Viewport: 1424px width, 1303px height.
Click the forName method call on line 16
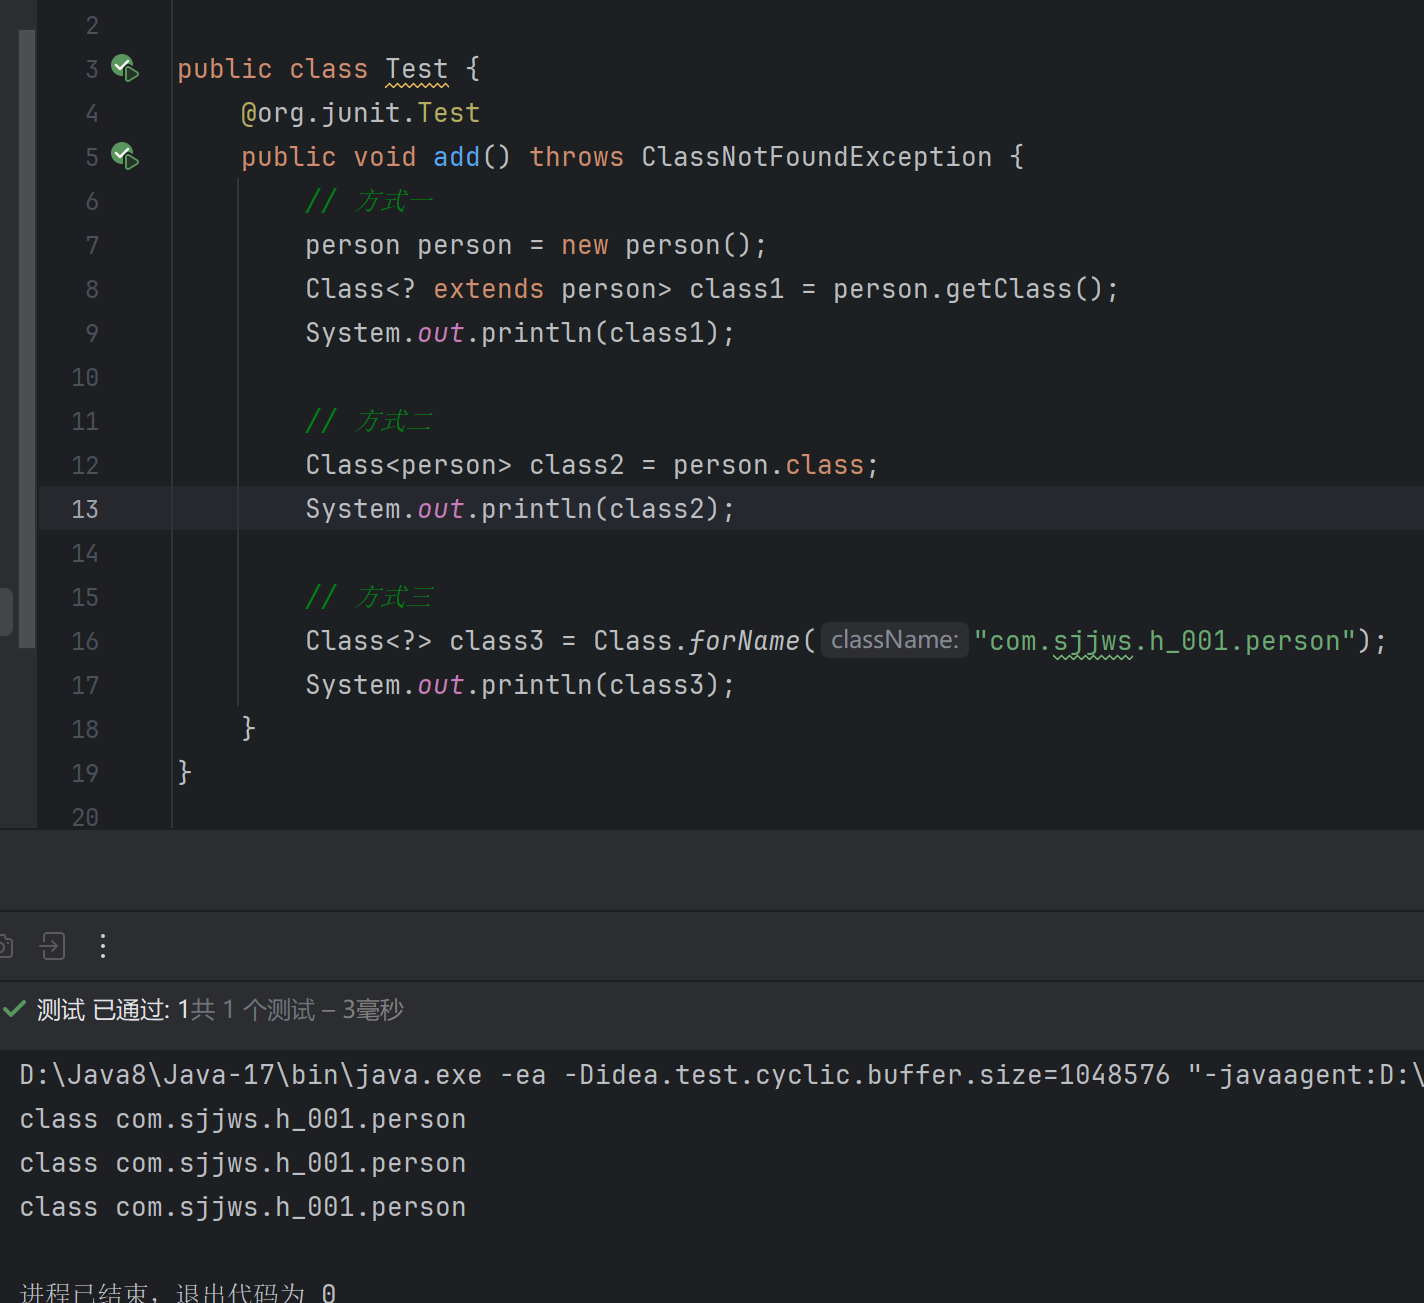click(x=744, y=641)
